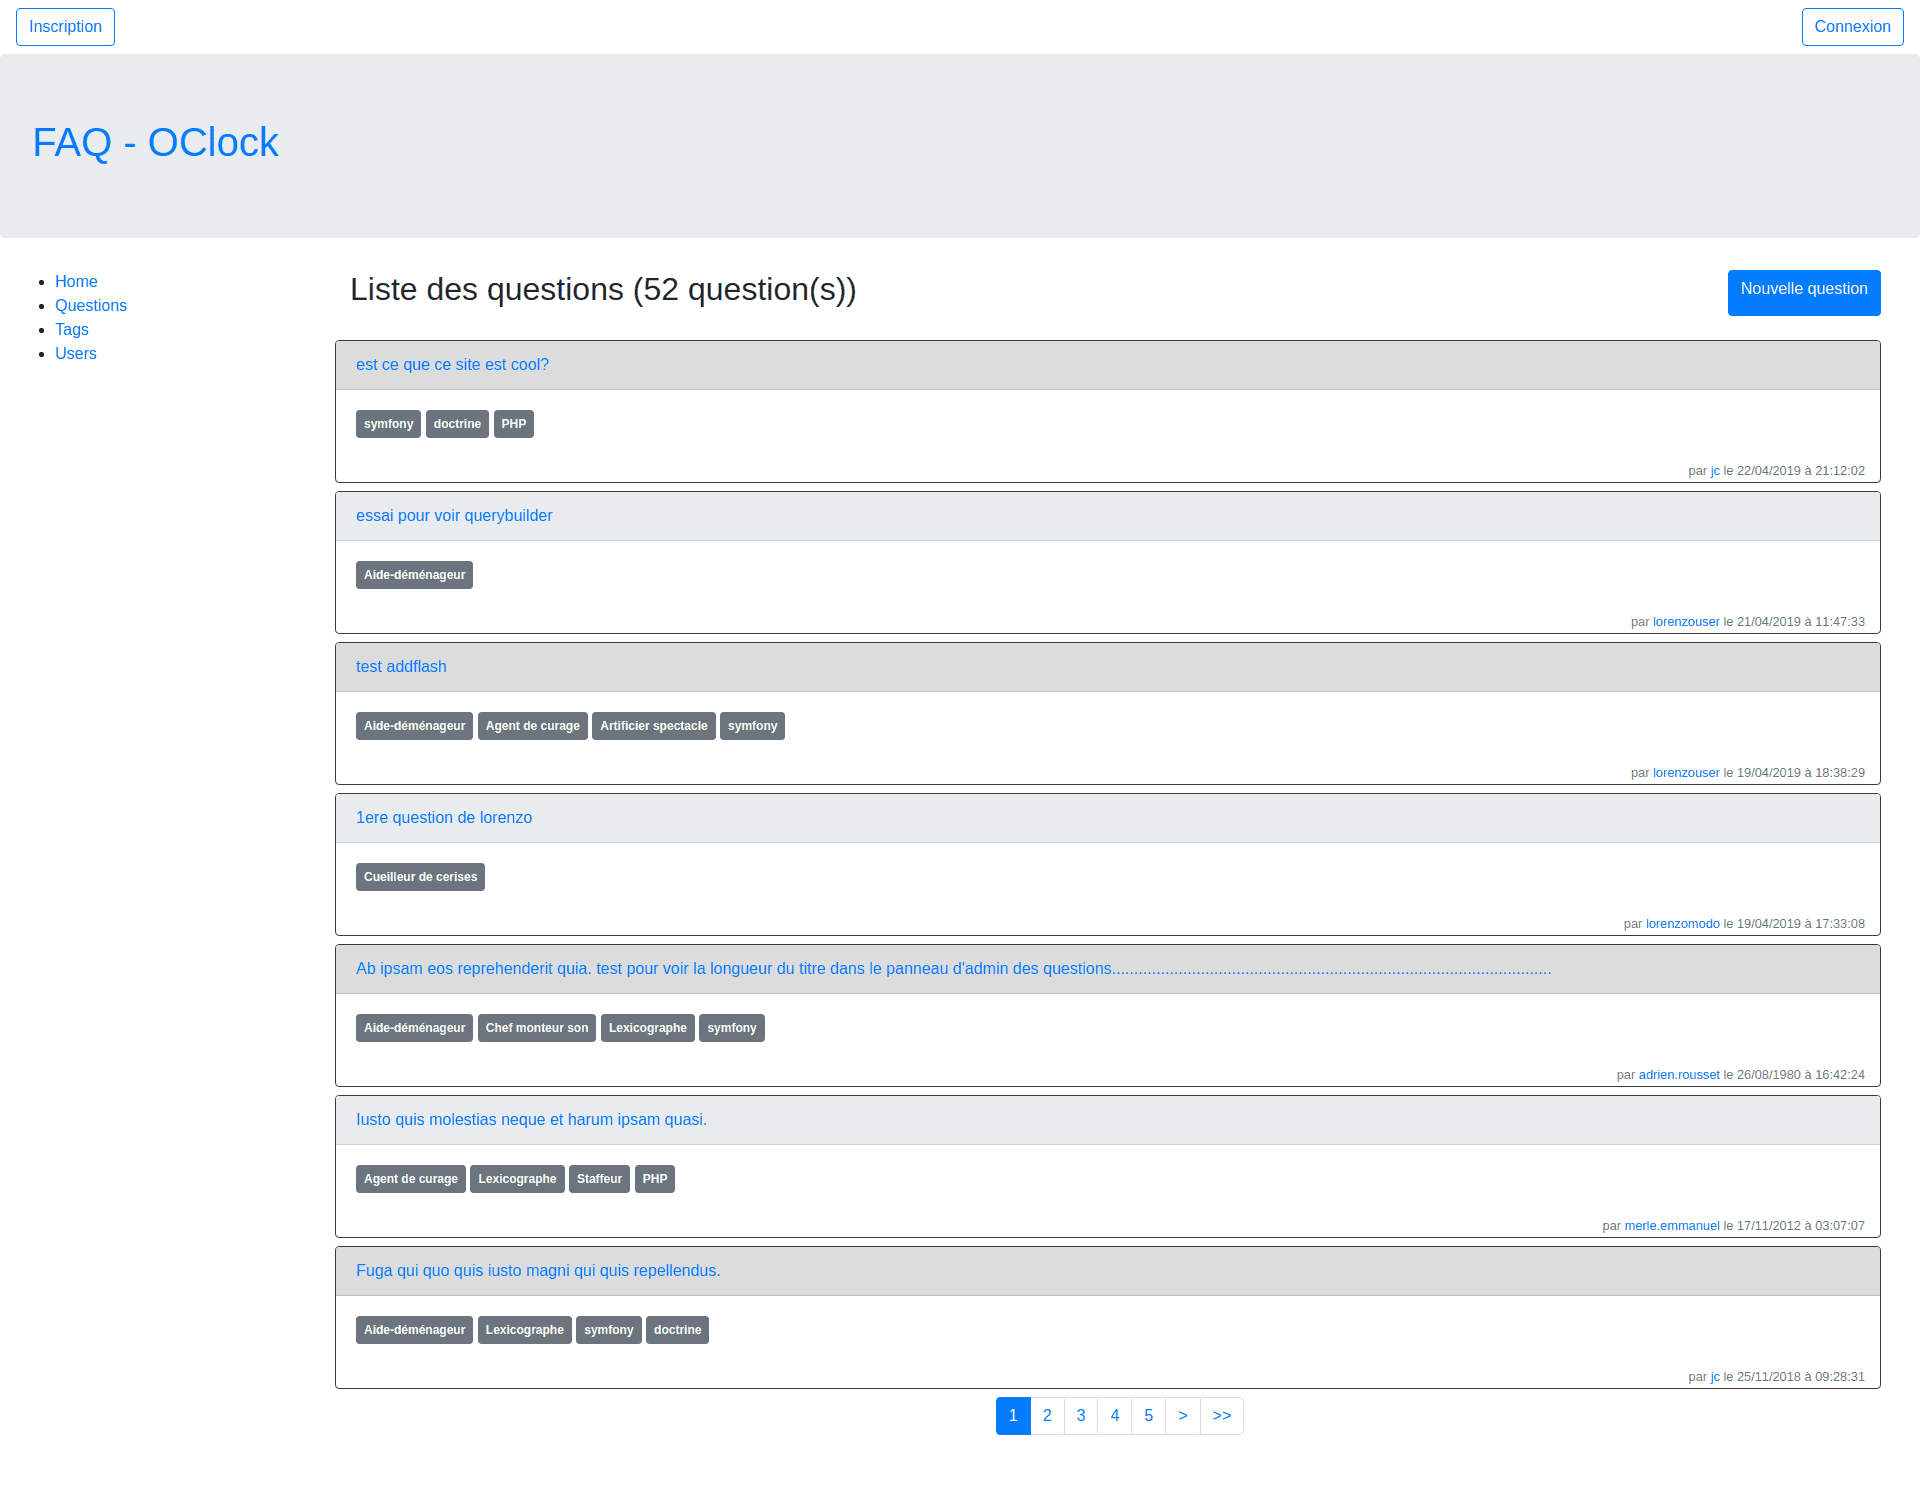
Task: Open the question 'est ce que ce site est cool?'
Action: pyautogui.click(x=451, y=364)
